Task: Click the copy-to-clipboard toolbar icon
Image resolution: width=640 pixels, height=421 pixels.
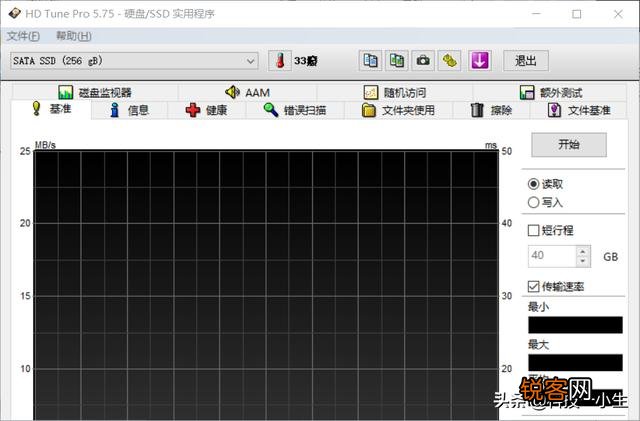Action: 370,61
